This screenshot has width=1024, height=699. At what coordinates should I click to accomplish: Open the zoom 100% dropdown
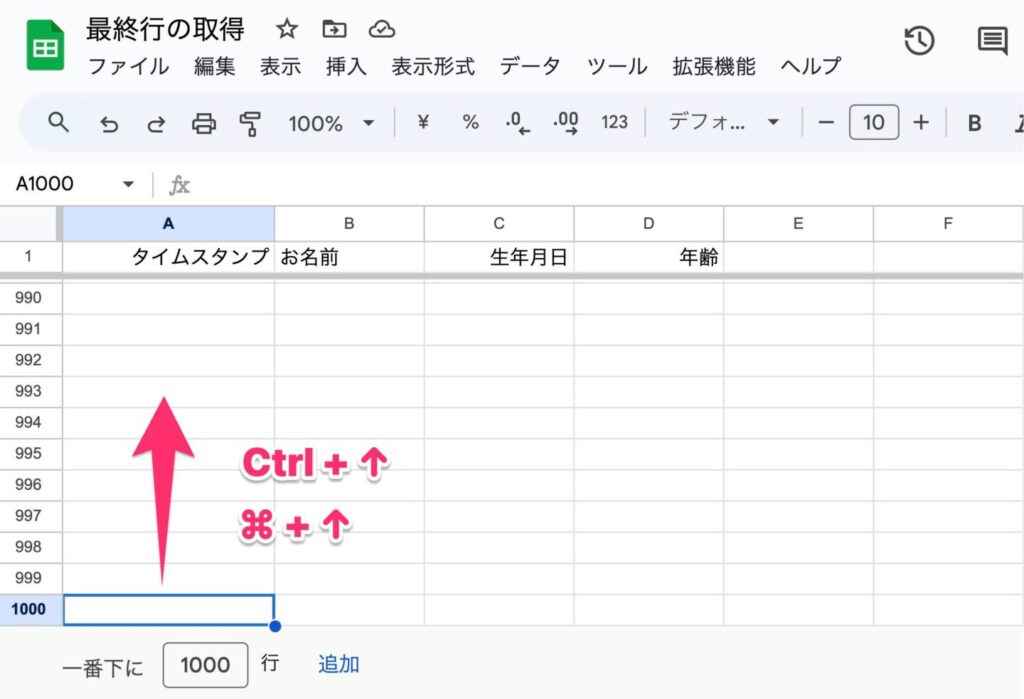[x=332, y=123]
